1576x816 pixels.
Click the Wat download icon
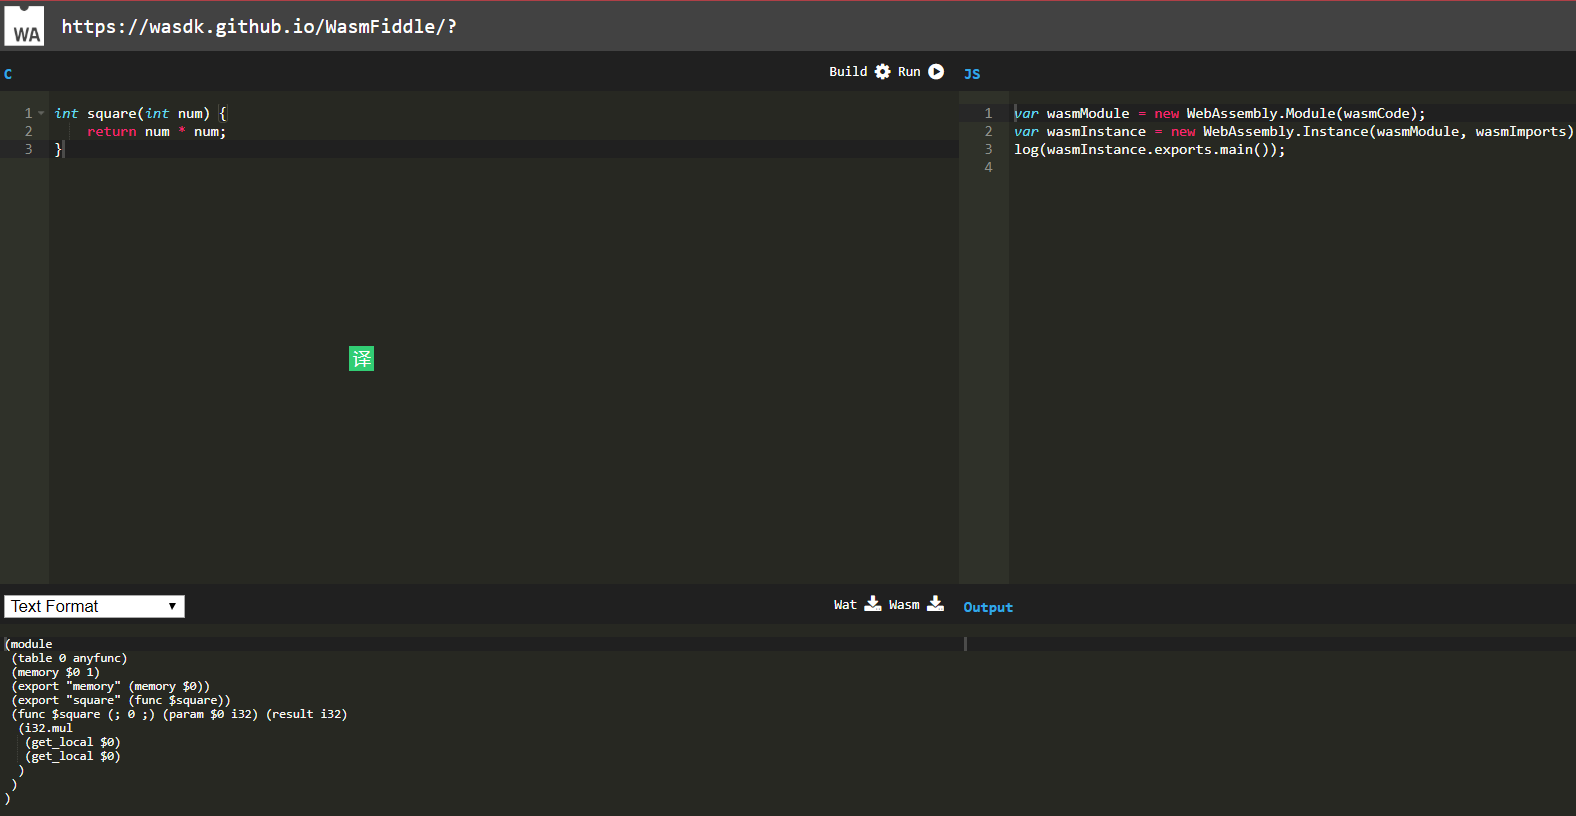873,604
